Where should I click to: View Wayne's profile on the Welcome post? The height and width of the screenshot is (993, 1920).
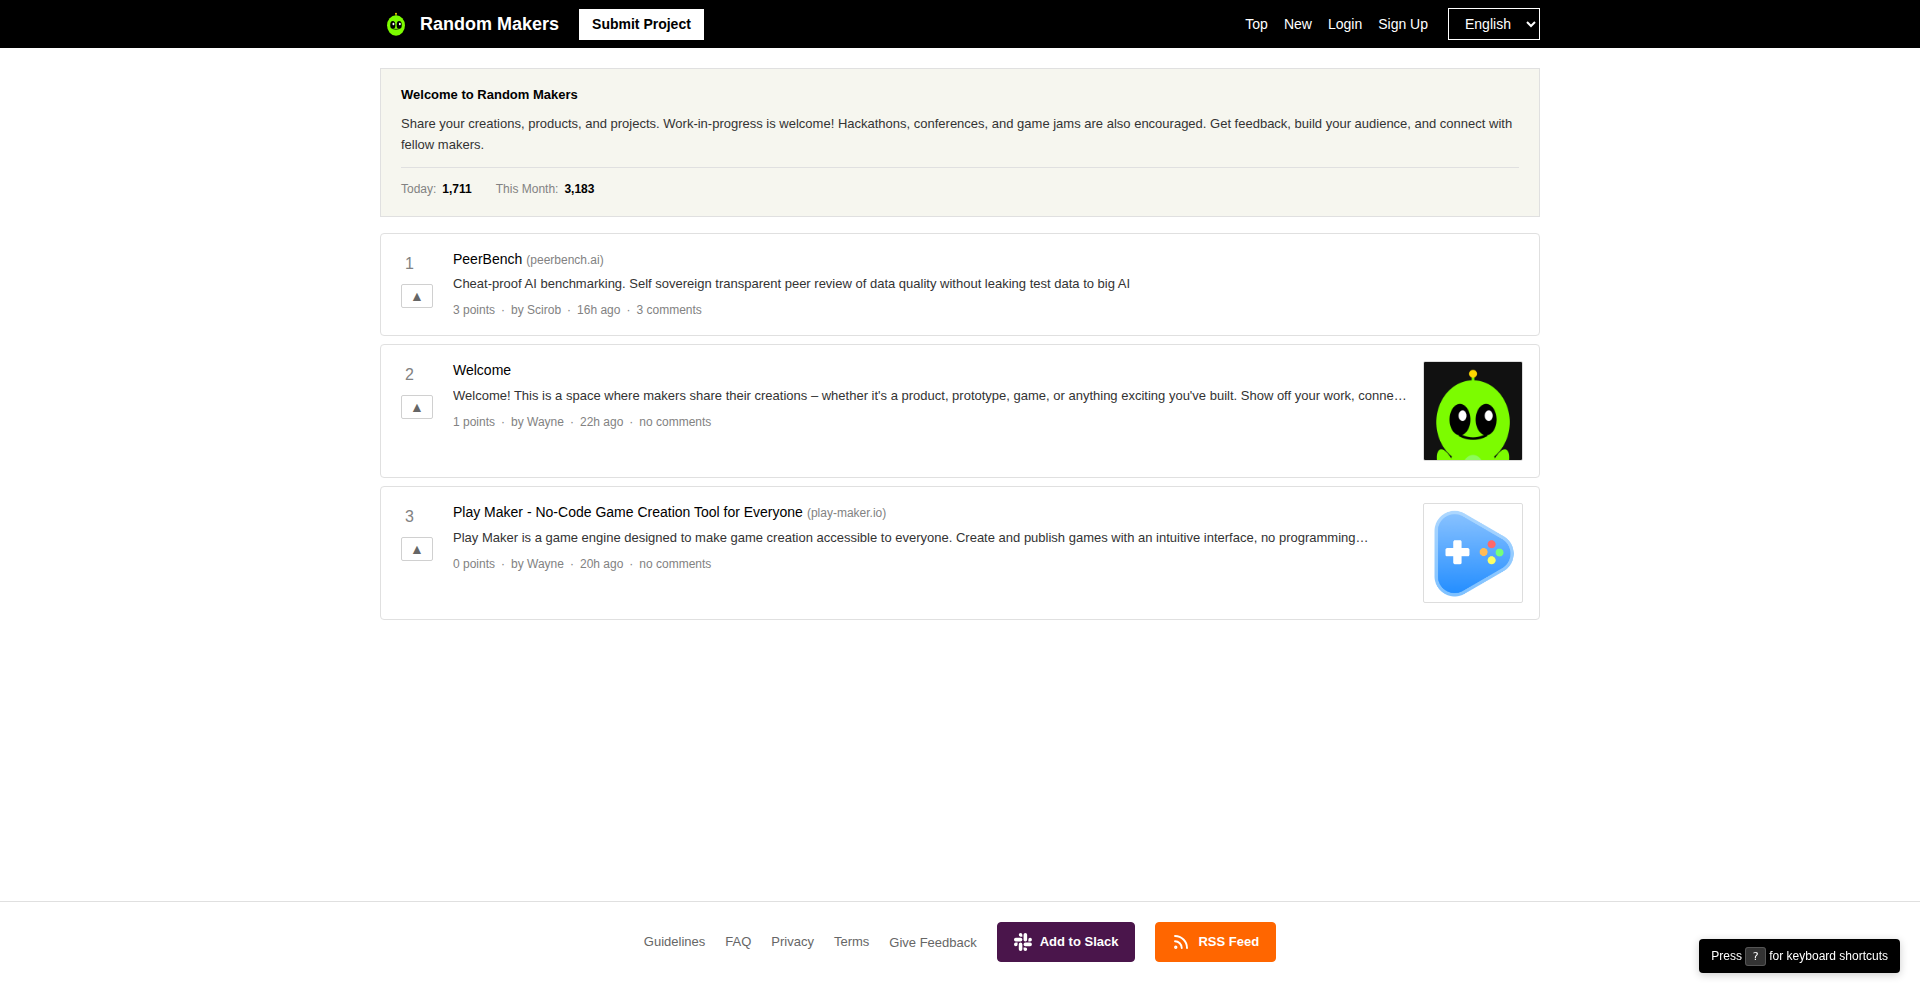tap(545, 422)
